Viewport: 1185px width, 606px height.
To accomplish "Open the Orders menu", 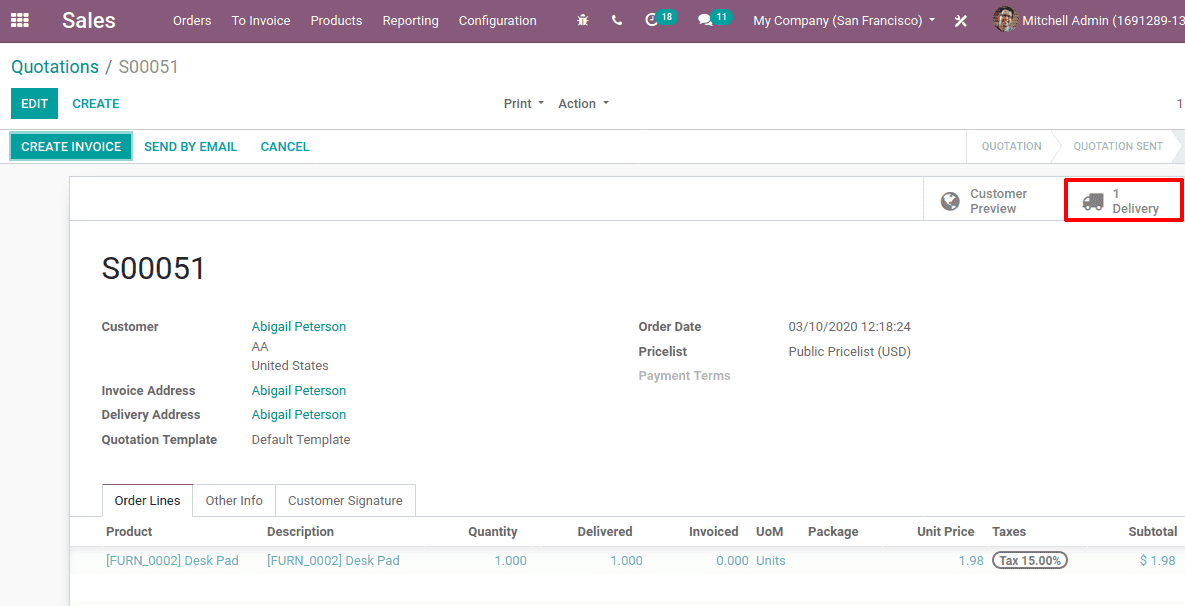I will click(192, 20).
